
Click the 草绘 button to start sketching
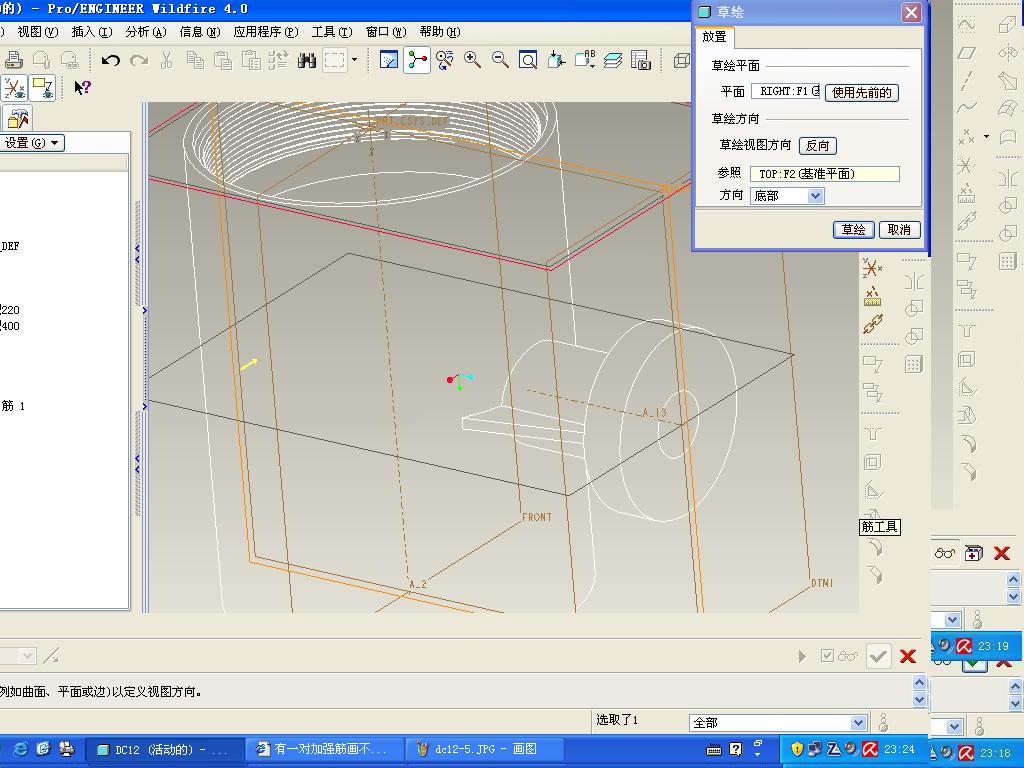click(x=854, y=230)
